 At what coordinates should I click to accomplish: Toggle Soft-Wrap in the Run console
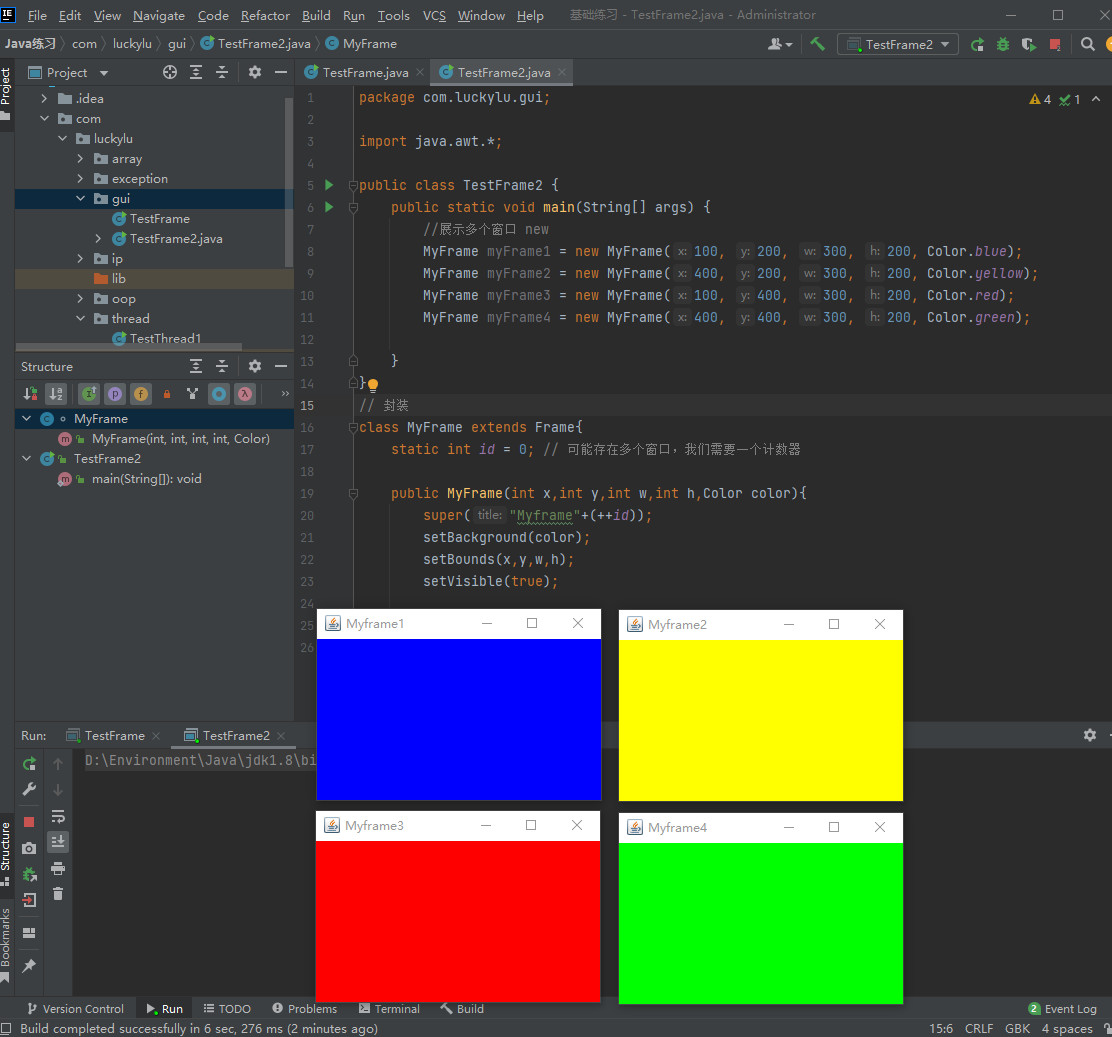(x=58, y=816)
